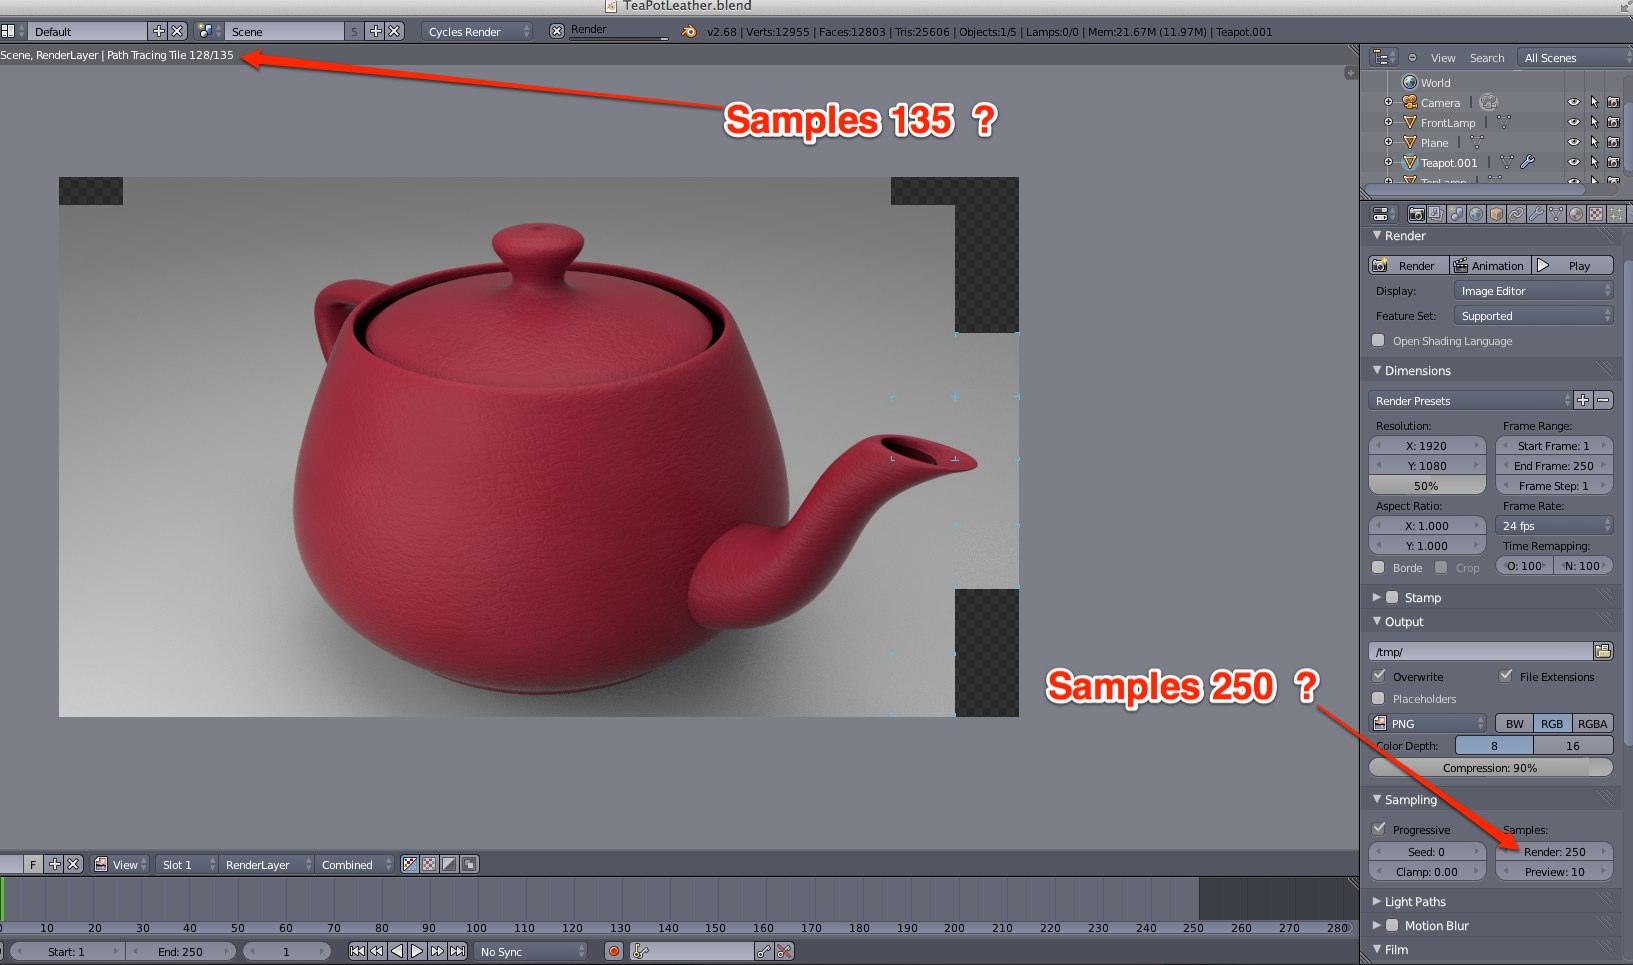Open the Object Data triangle tab
This screenshot has width=1633, height=965.
click(x=1556, y=214)
